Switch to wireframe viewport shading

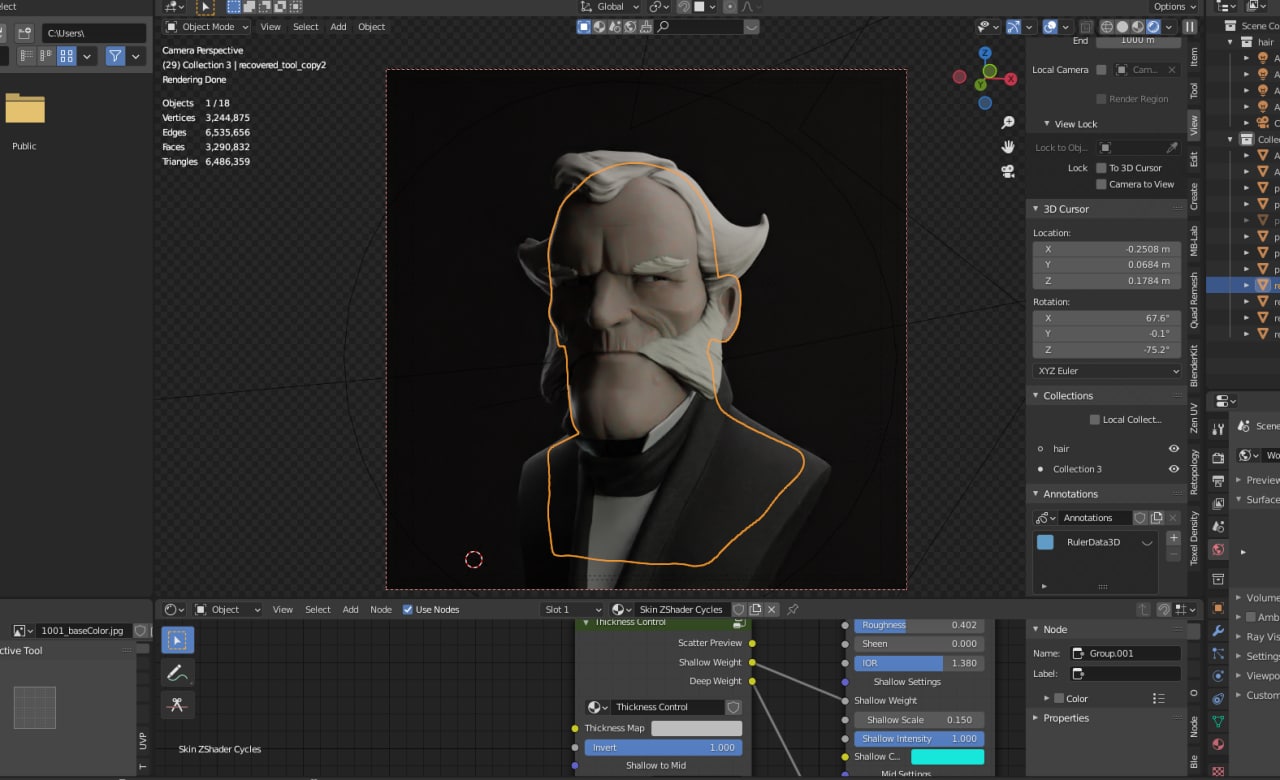[1107, 27]
